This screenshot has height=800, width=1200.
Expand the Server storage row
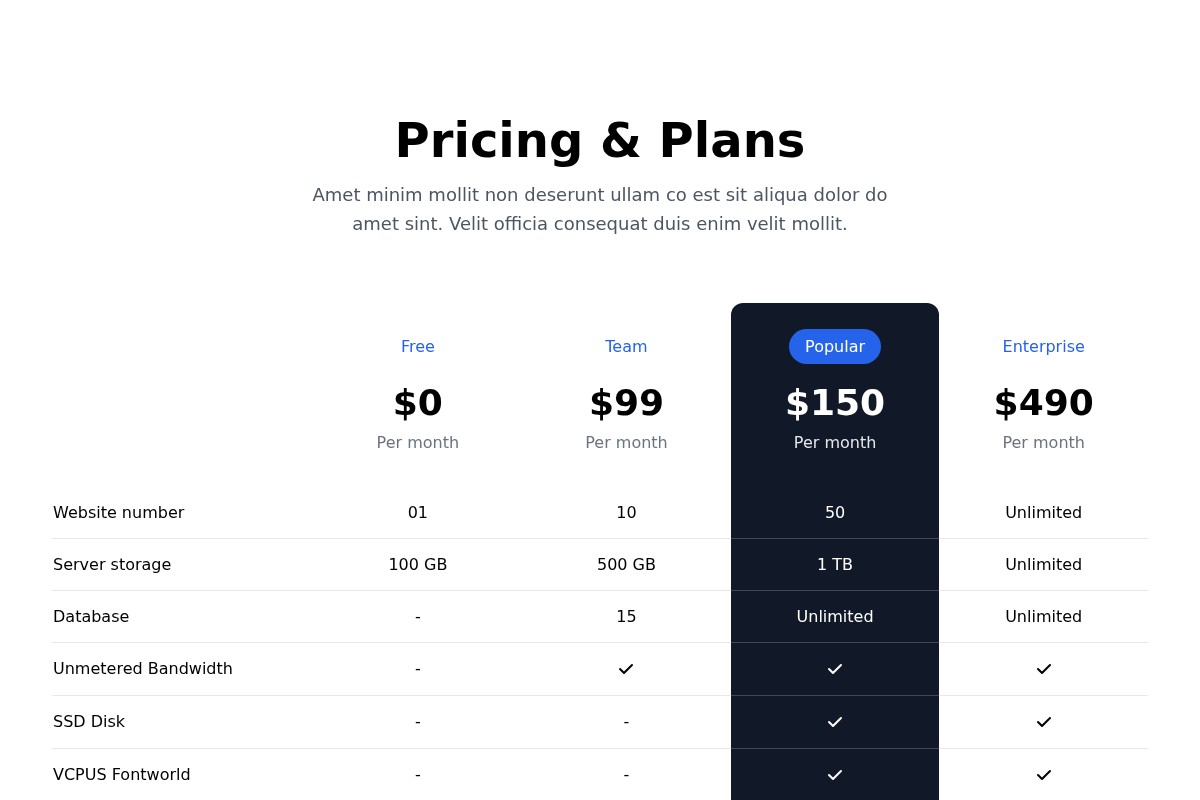click(112, 564)
